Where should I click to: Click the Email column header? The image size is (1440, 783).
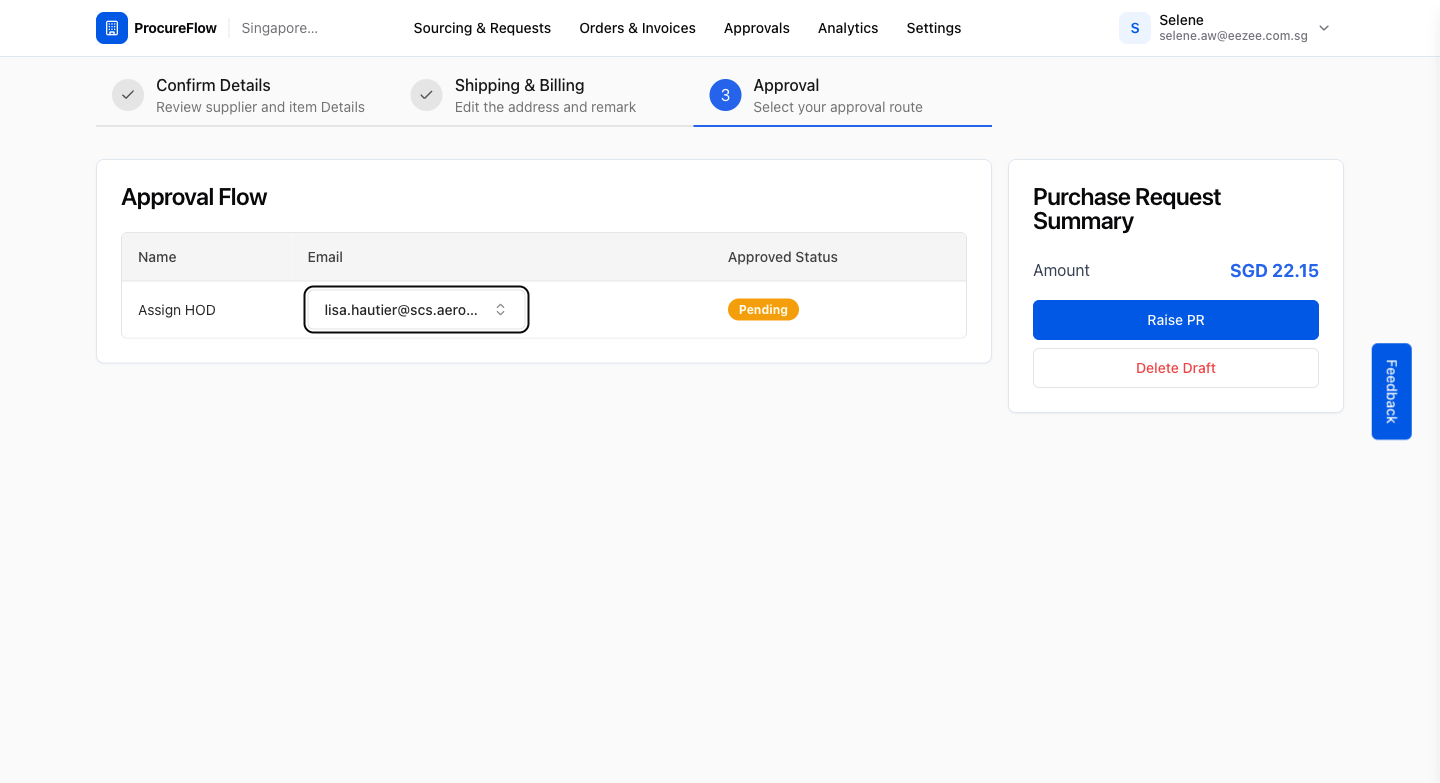[x=325, y=257]
